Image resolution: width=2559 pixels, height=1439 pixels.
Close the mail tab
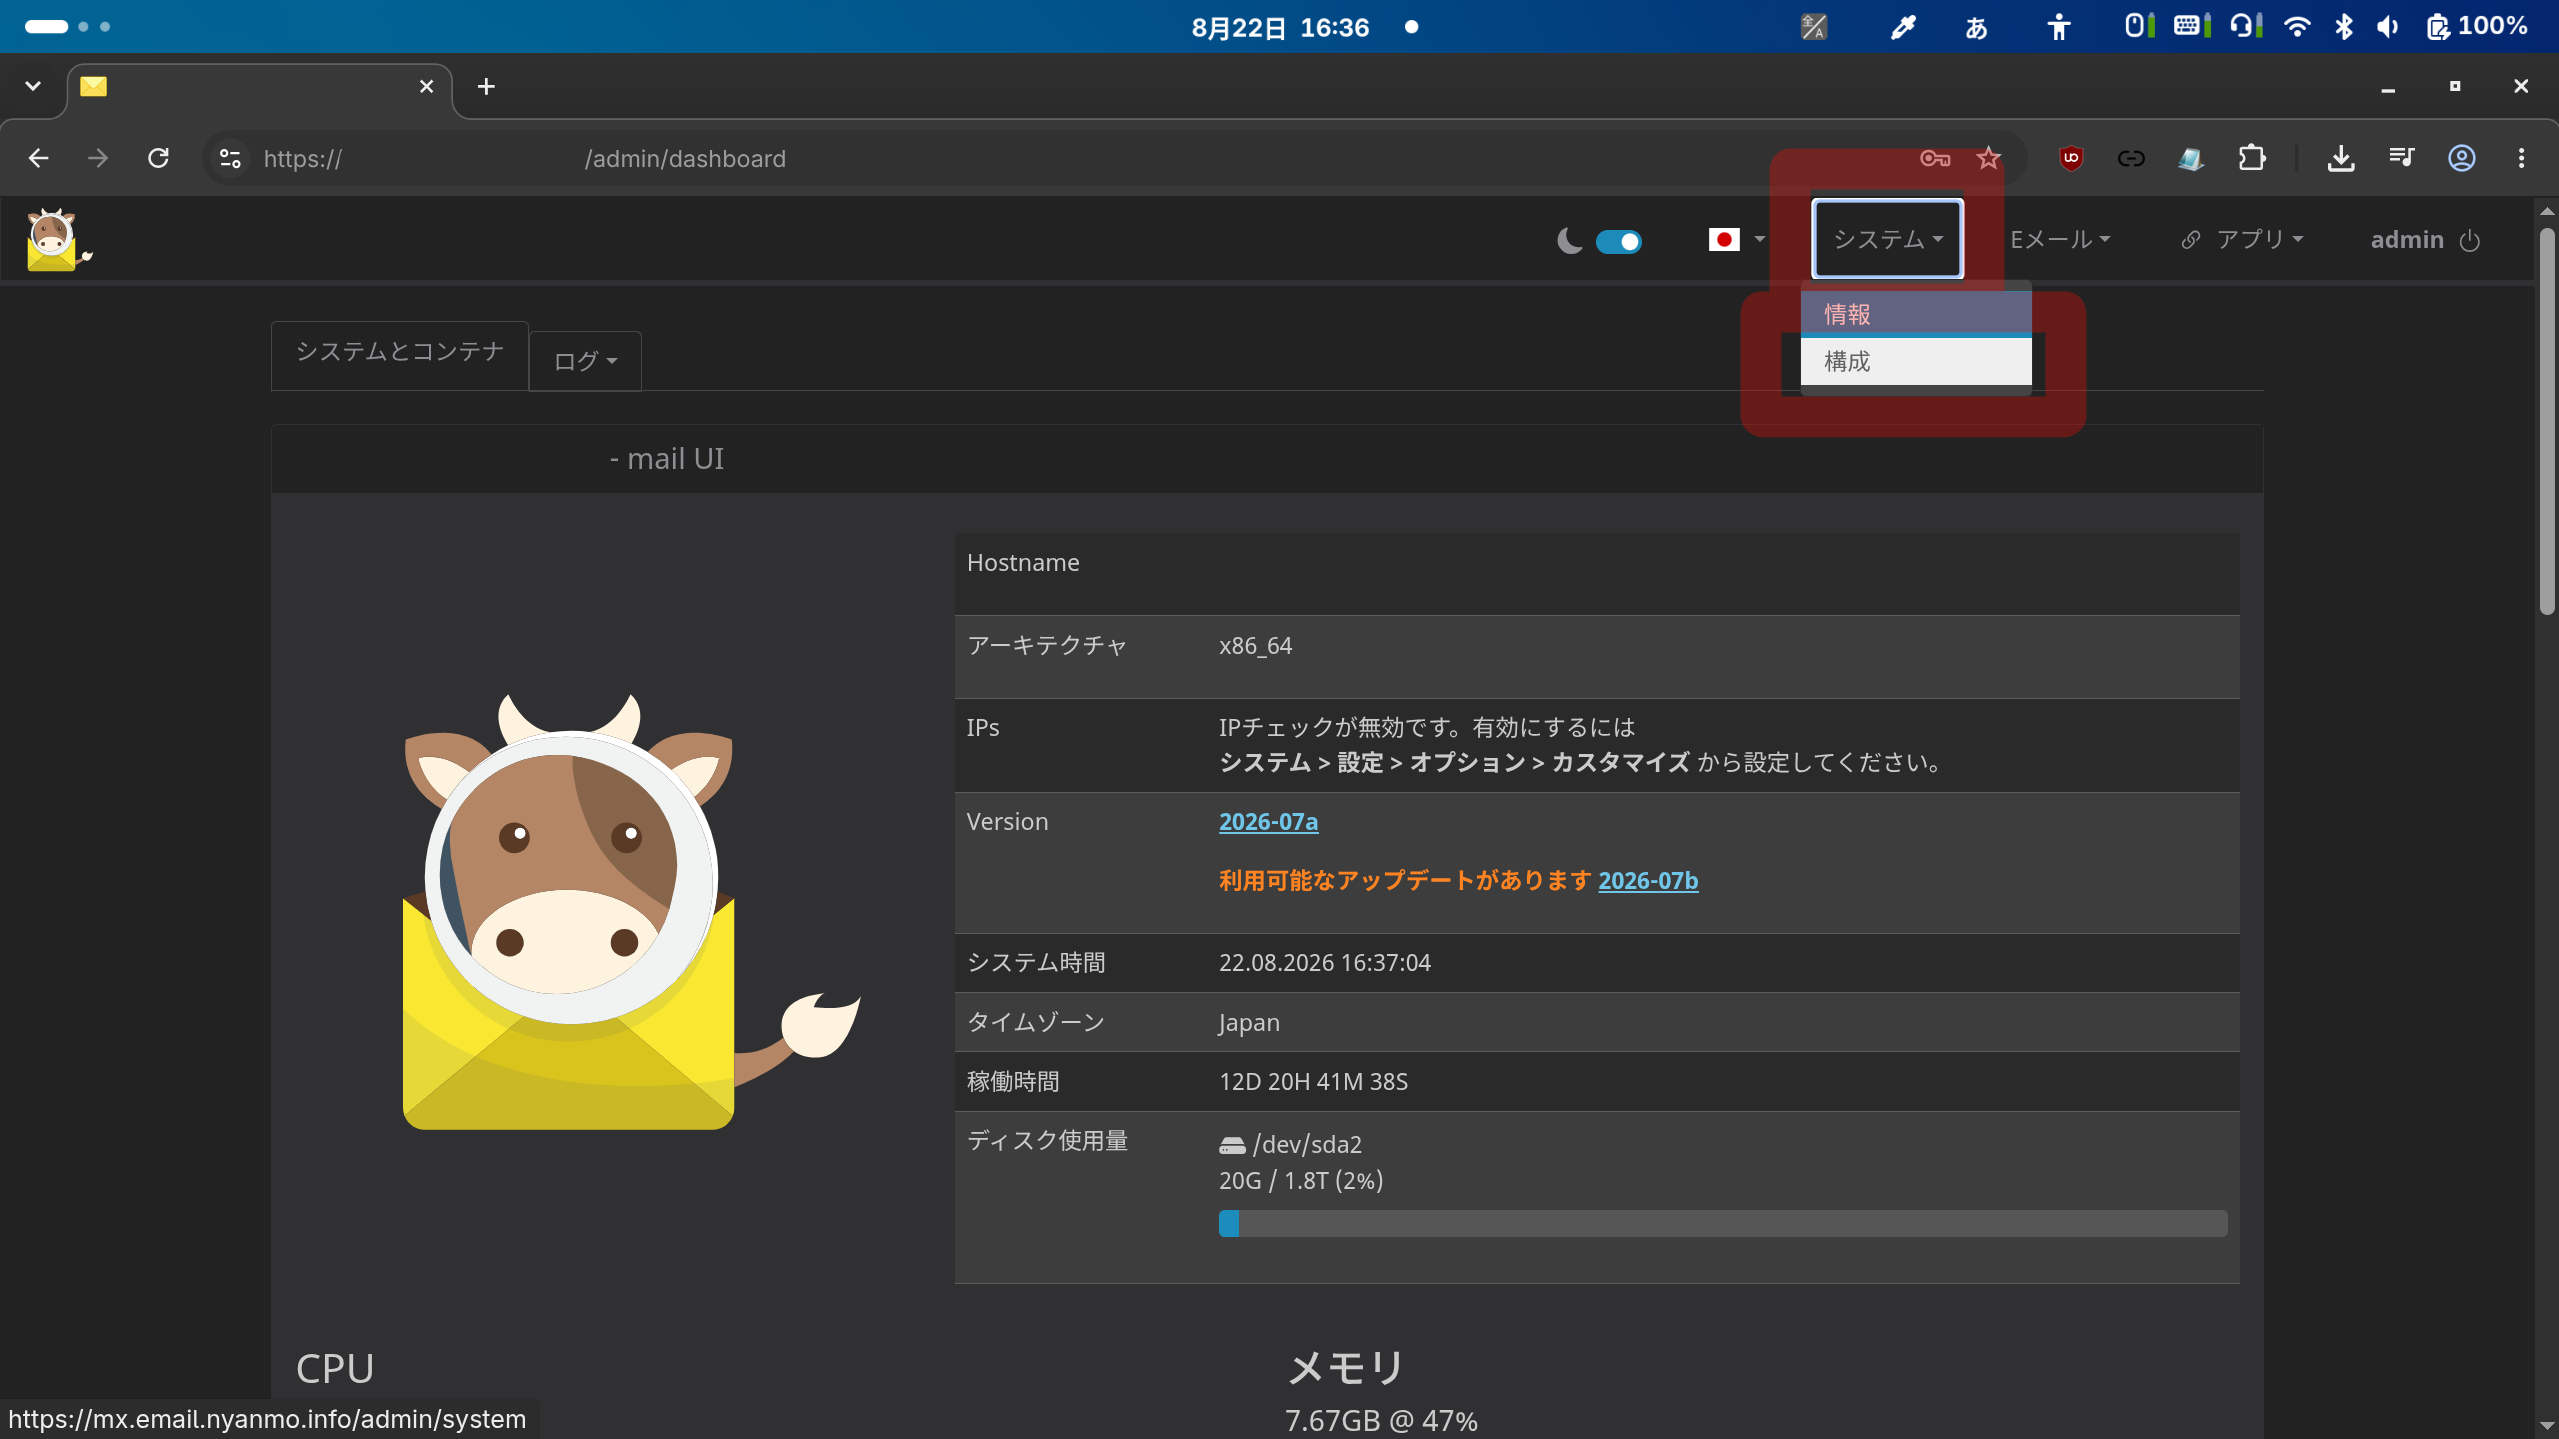(426, 87)
